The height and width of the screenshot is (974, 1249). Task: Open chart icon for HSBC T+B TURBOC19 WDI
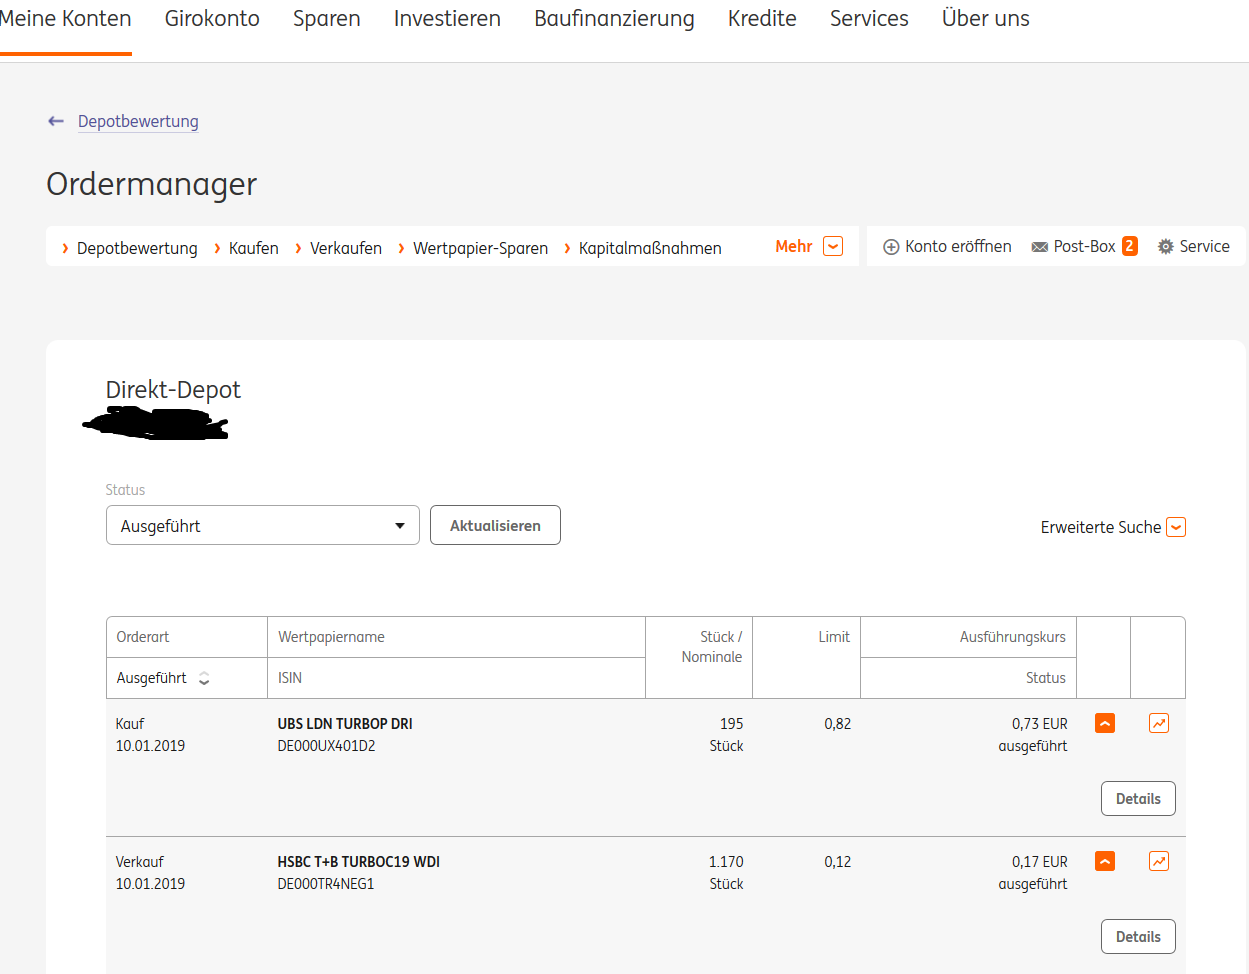[x=1159, y=861]
